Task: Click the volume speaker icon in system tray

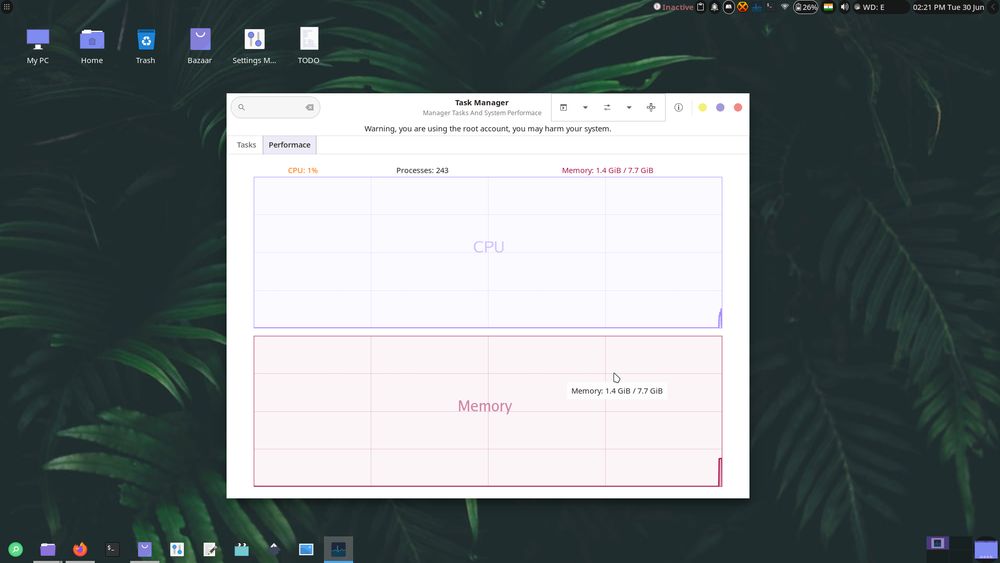Action: coord(845,7)
